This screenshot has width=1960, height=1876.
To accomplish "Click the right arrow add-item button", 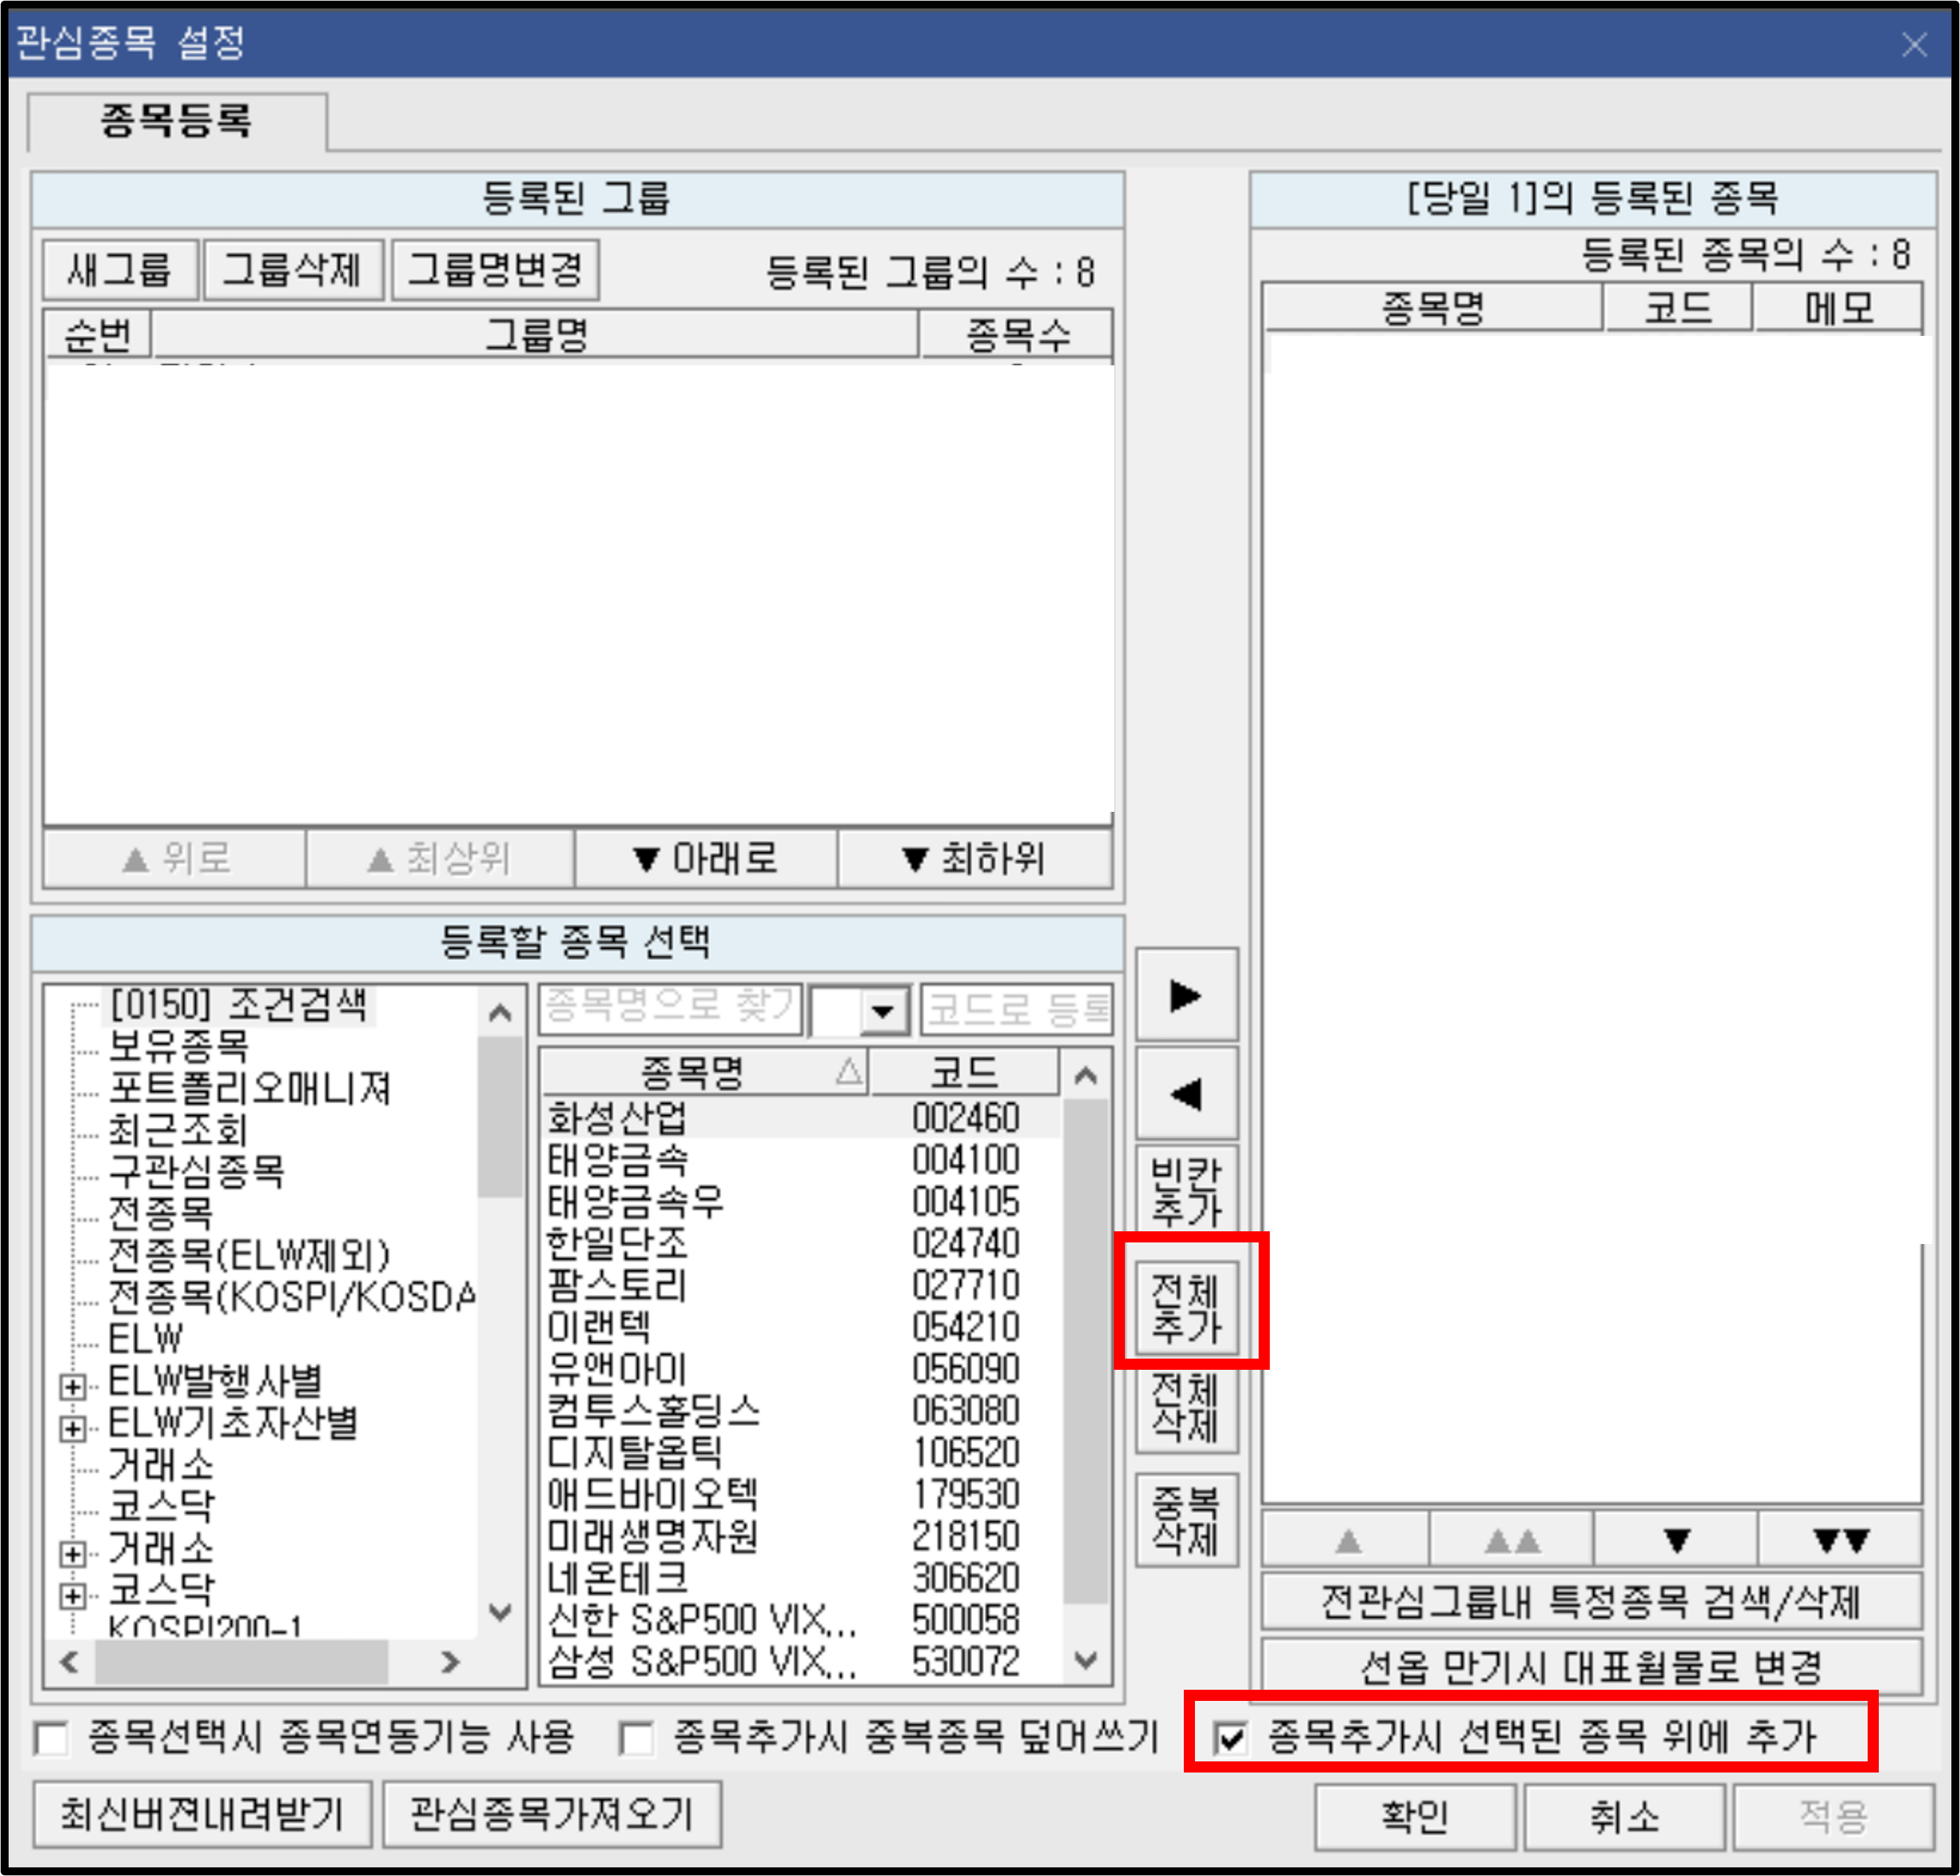I will click(1186, 995).
